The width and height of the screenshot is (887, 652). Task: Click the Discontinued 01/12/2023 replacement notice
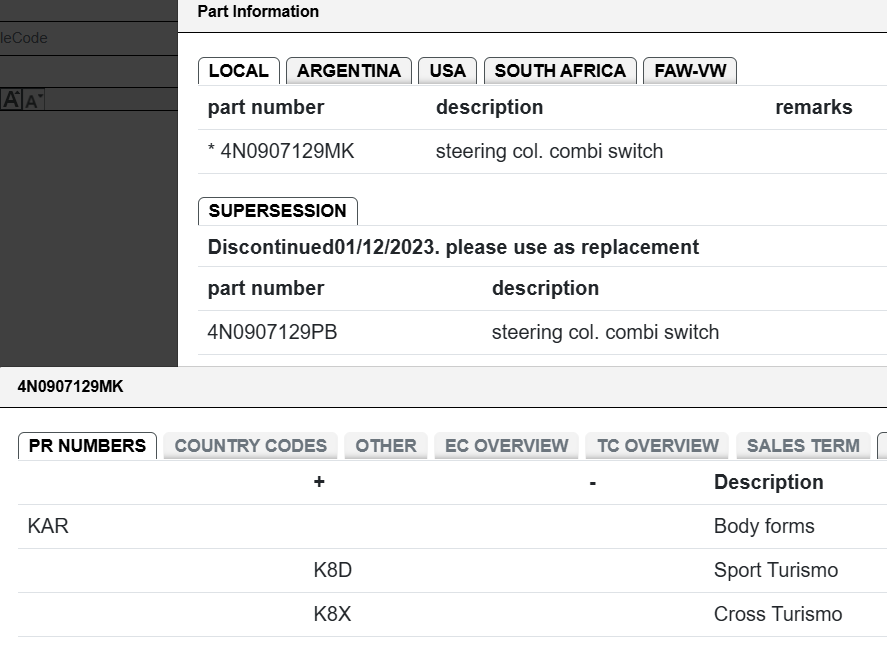453,247
